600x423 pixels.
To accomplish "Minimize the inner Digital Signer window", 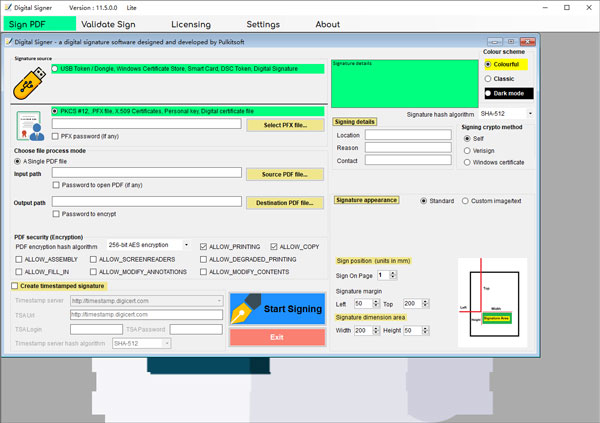I will [x=495, y=42].
